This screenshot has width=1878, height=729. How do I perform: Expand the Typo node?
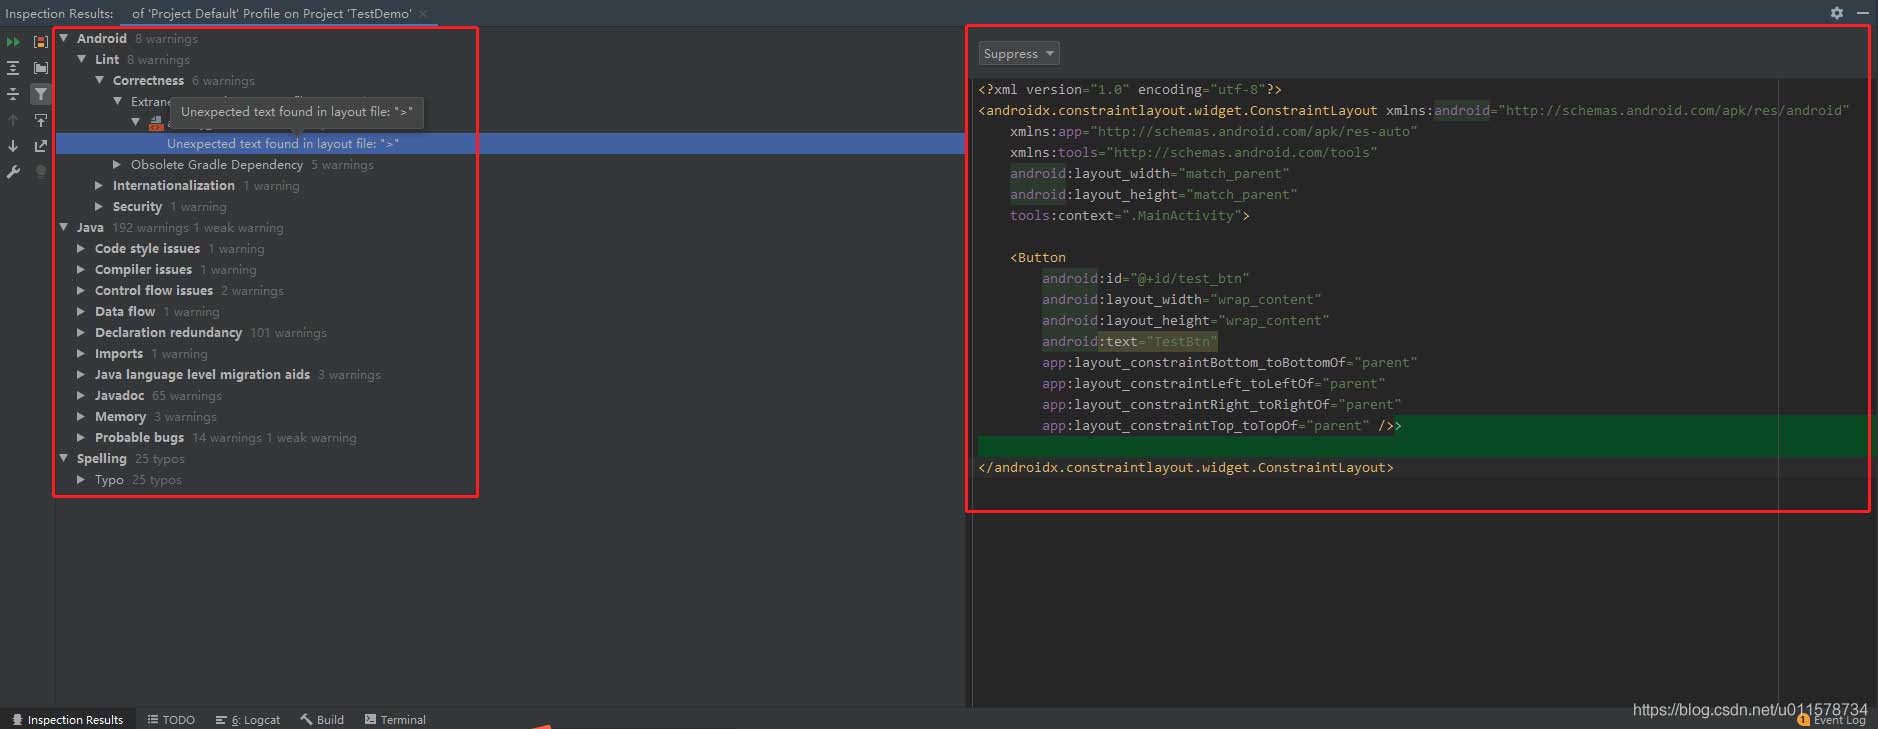point(82,479)
